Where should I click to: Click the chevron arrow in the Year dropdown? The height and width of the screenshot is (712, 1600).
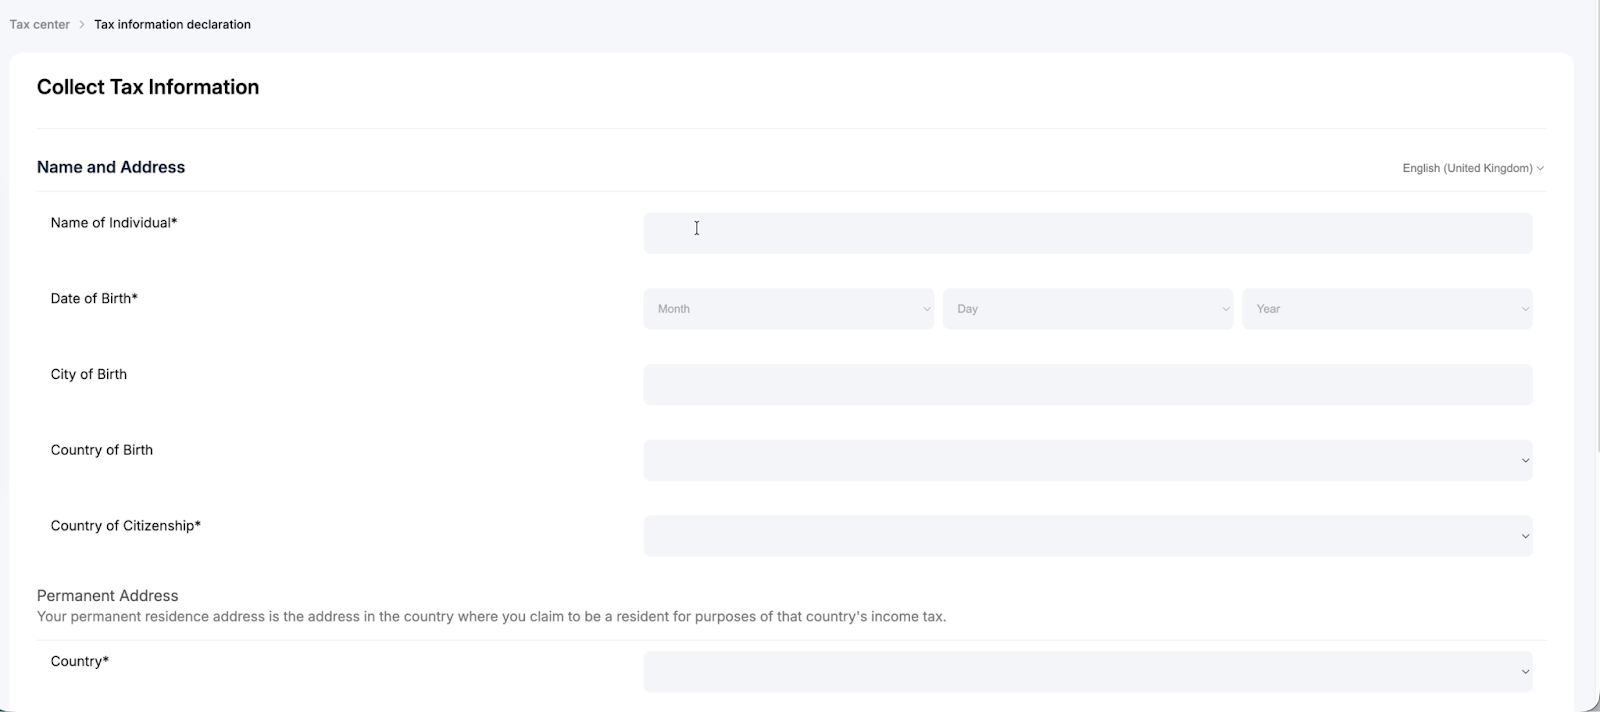tap(1524, 309)
